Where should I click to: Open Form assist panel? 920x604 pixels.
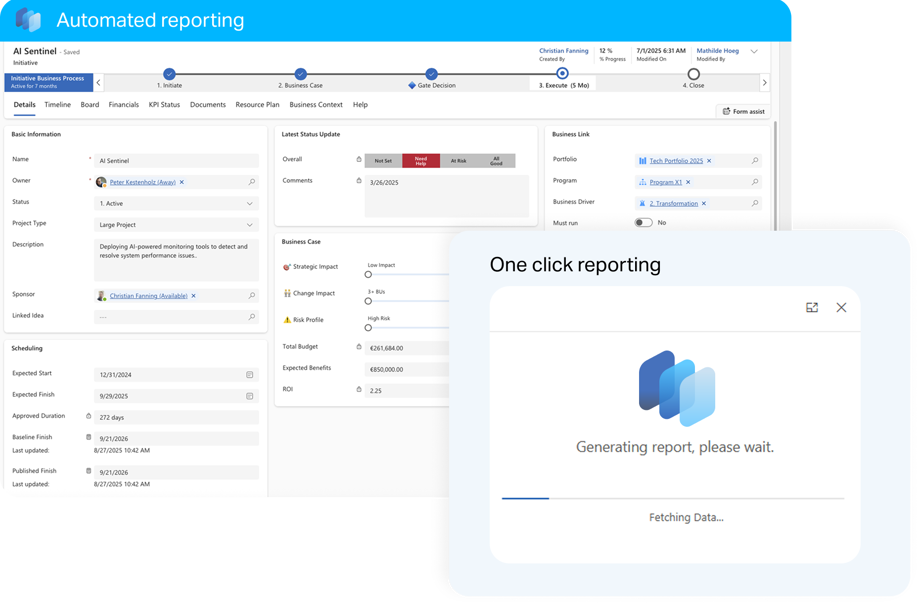click(x=743, y=111)
